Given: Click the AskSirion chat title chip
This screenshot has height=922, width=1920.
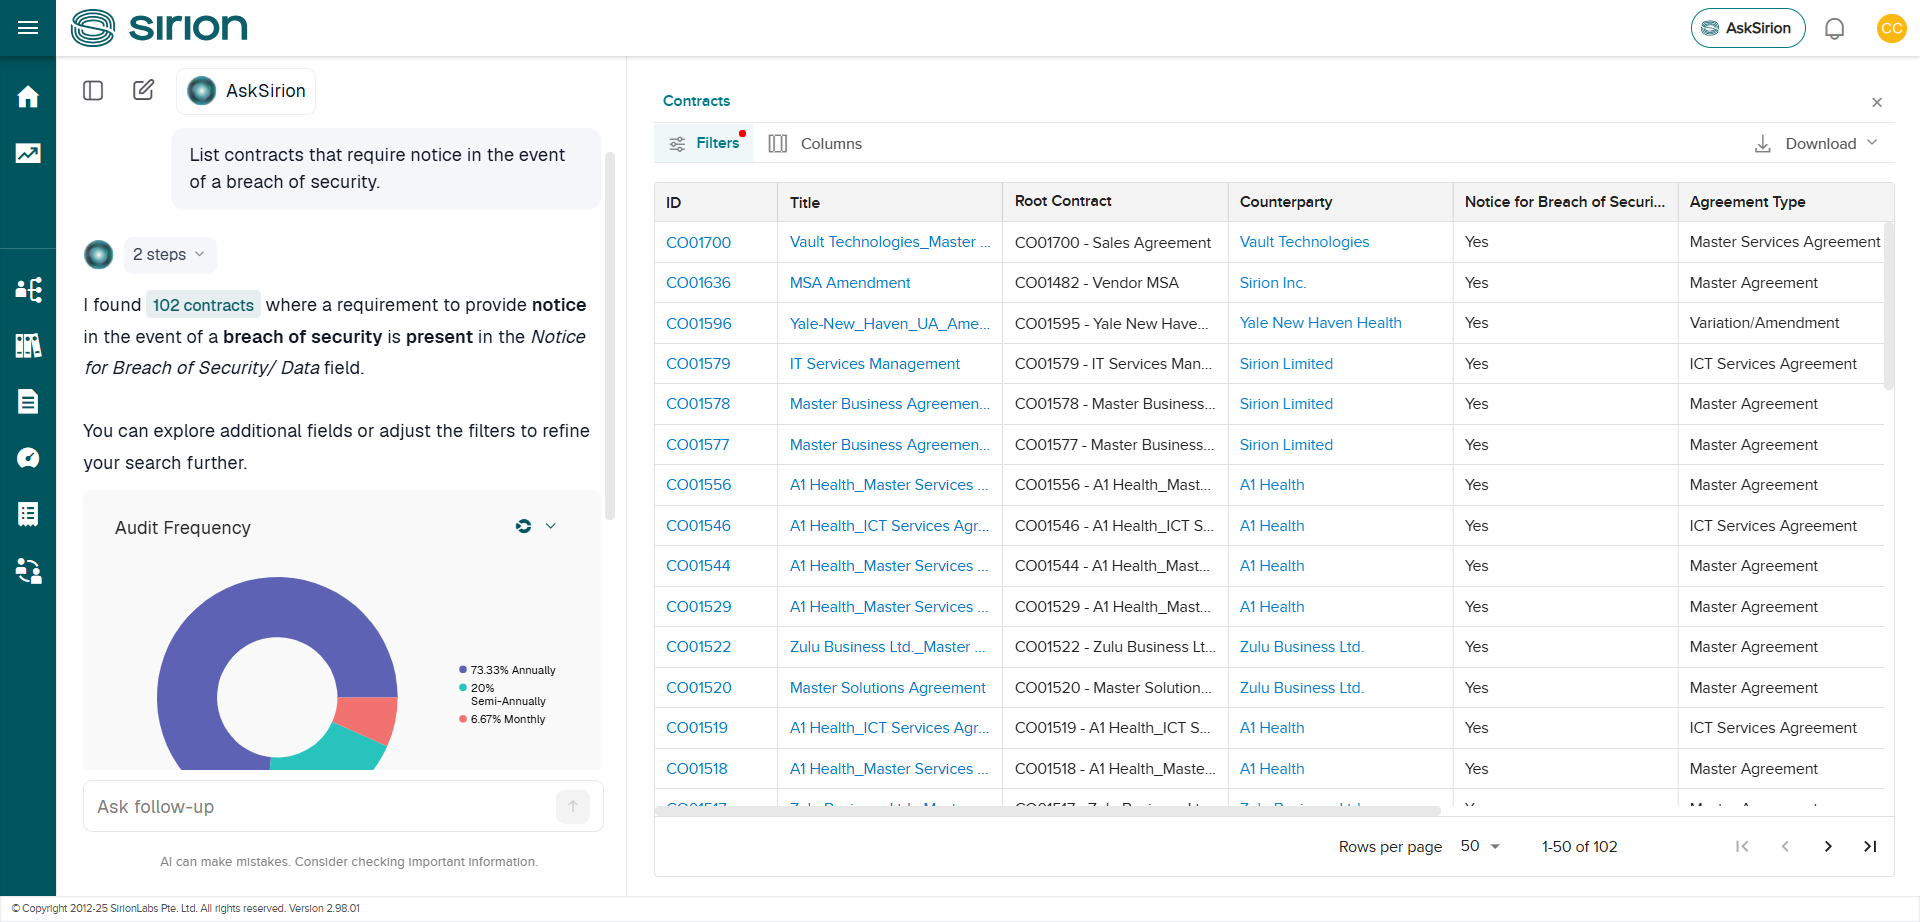Looking at the screenshot, I should point(246,91).
